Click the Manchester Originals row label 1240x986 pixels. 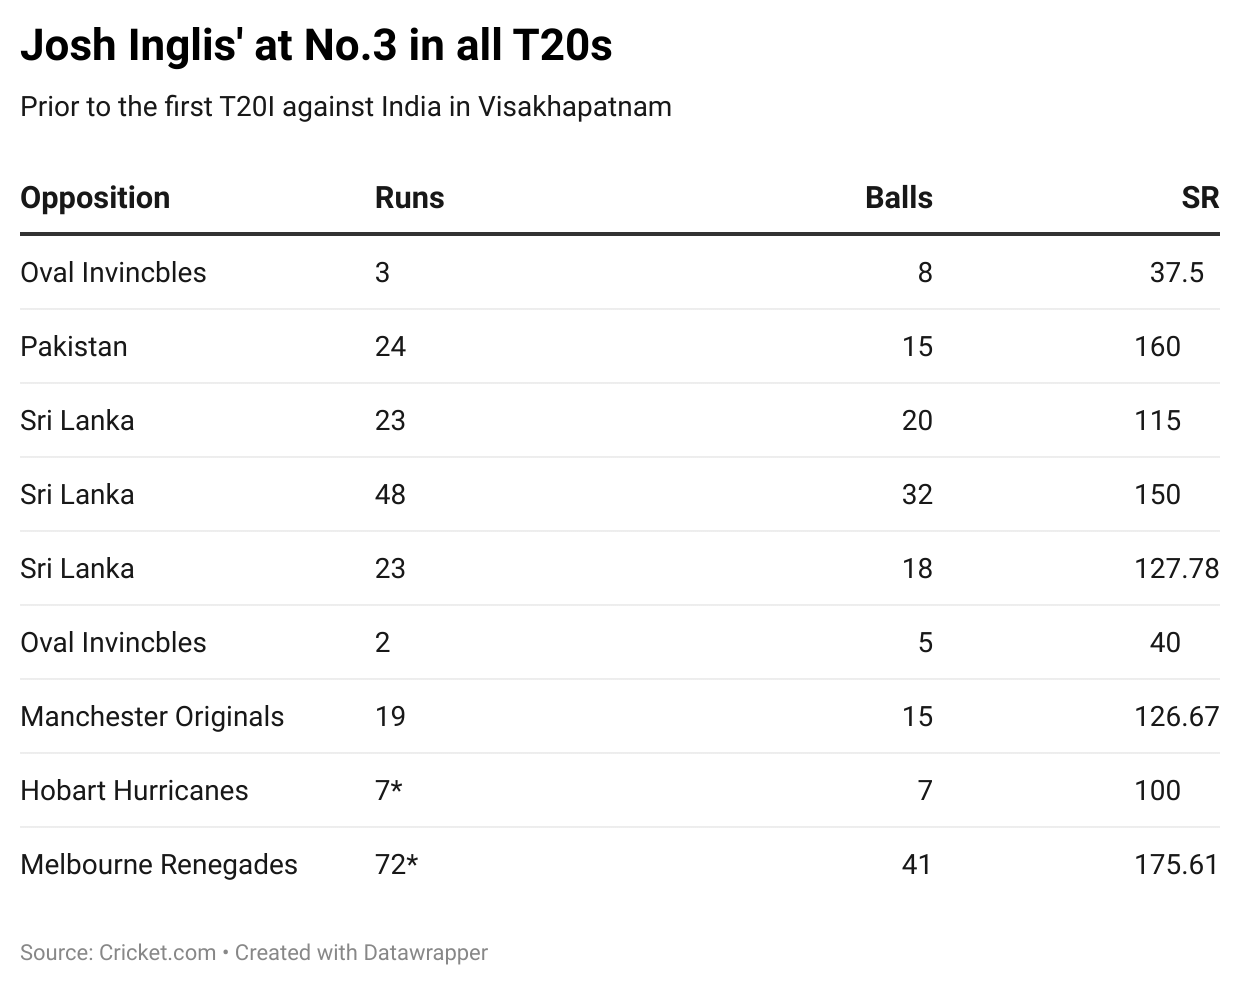pos(152,716)
